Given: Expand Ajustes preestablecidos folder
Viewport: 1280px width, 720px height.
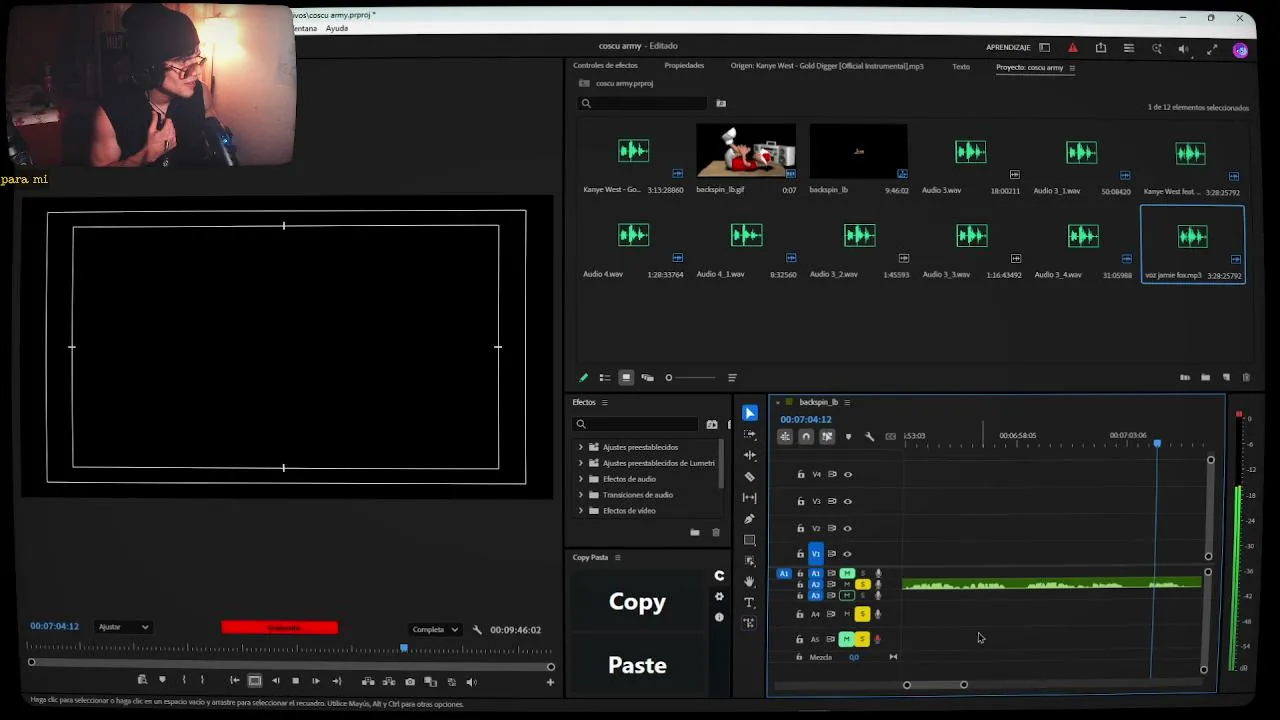Looking at the screenshot, I should (581, 447).
